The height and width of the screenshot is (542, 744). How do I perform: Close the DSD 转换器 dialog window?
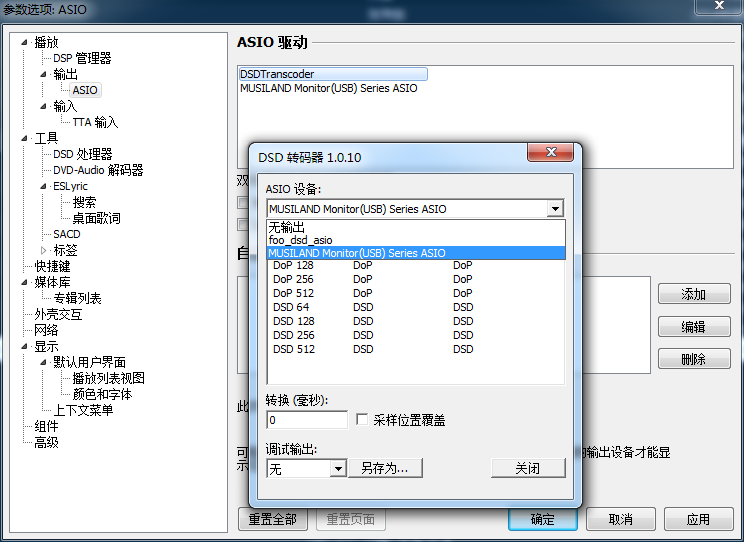coord(552,155)
